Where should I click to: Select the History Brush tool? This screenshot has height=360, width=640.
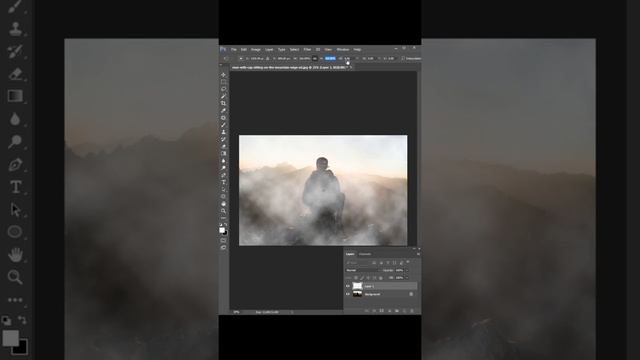click(x=223, y=140)
